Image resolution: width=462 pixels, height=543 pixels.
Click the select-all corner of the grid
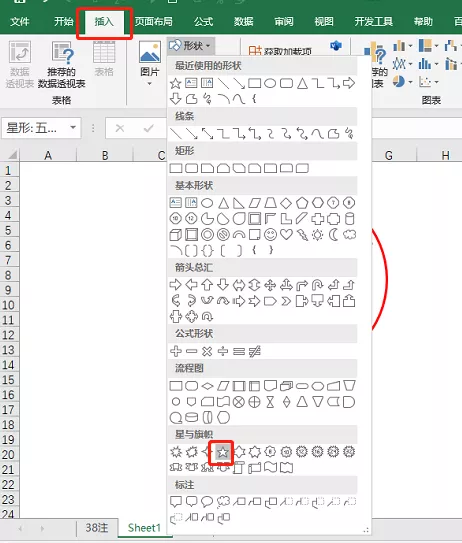pyautogui.click(x=12, y=154)
